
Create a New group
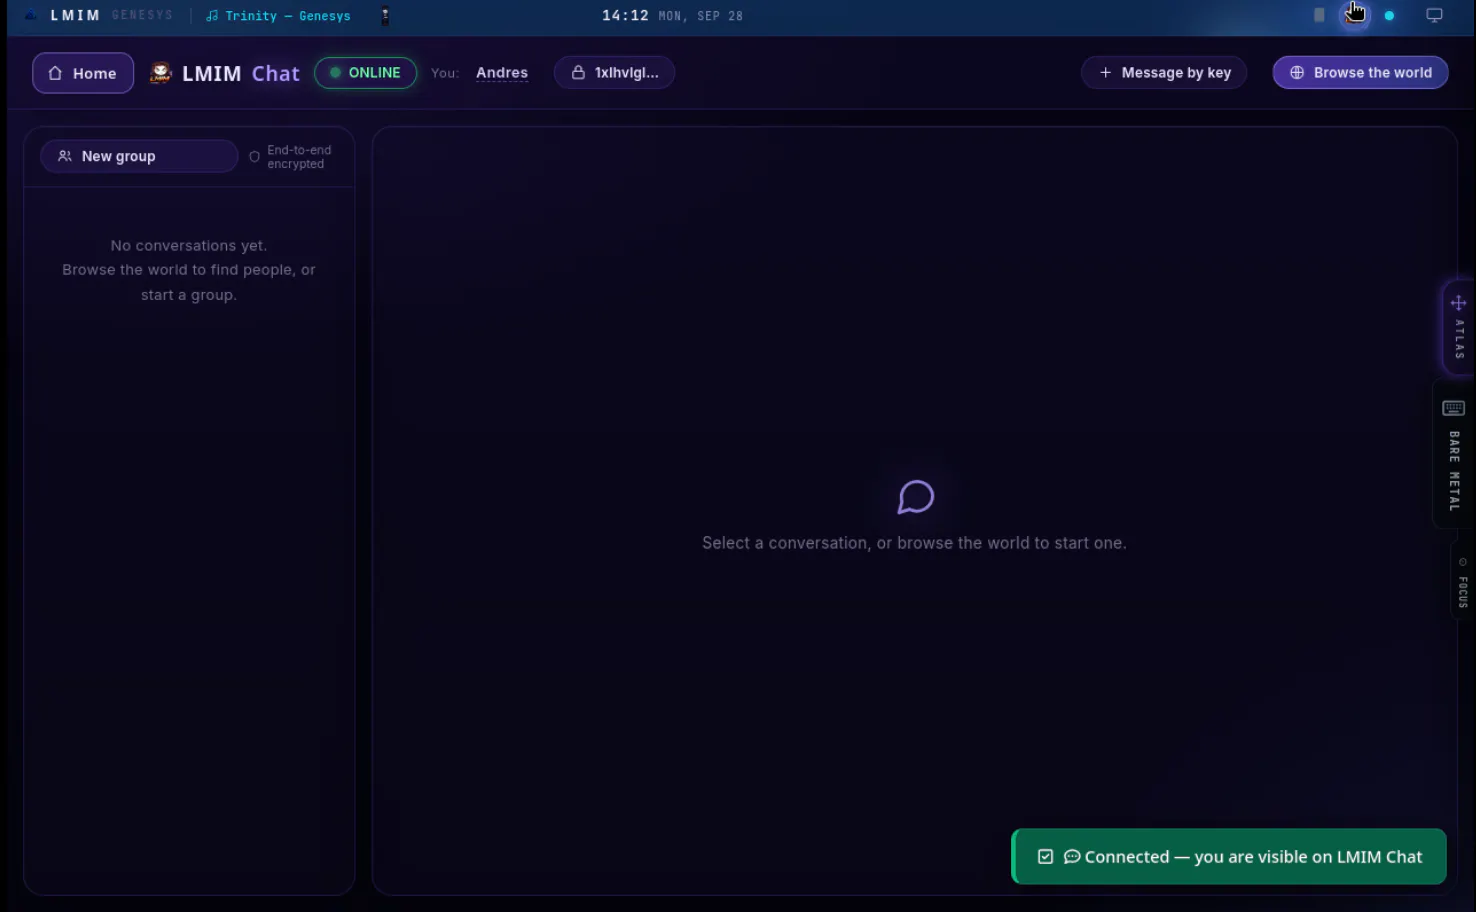pyautogui.click(x=139, y=156)
